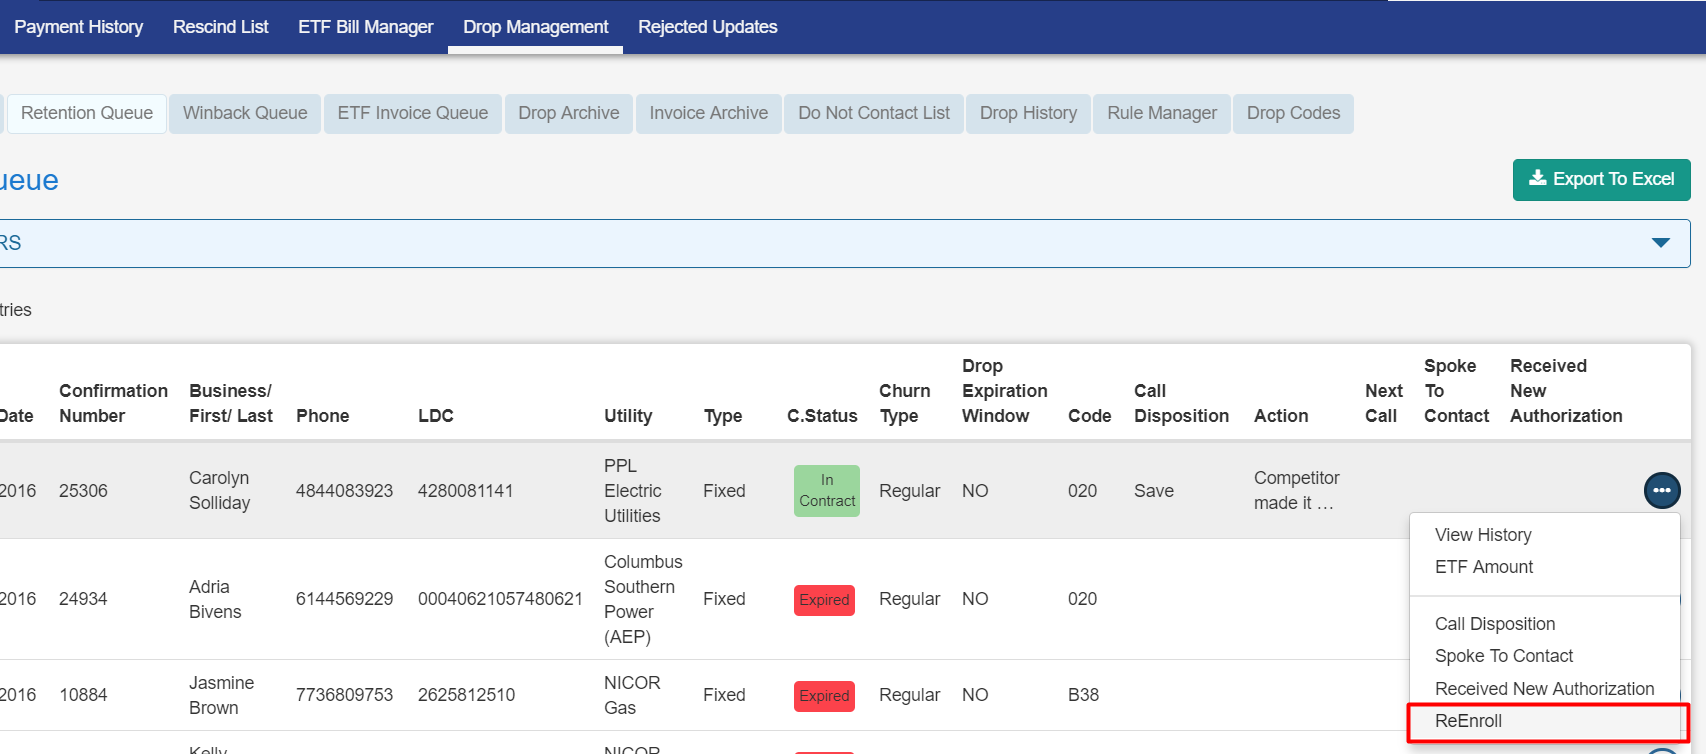Go to Rejected Updates tab
Image resolution: width=1706 pixels, height=754 pixels.
pos(707,27)
